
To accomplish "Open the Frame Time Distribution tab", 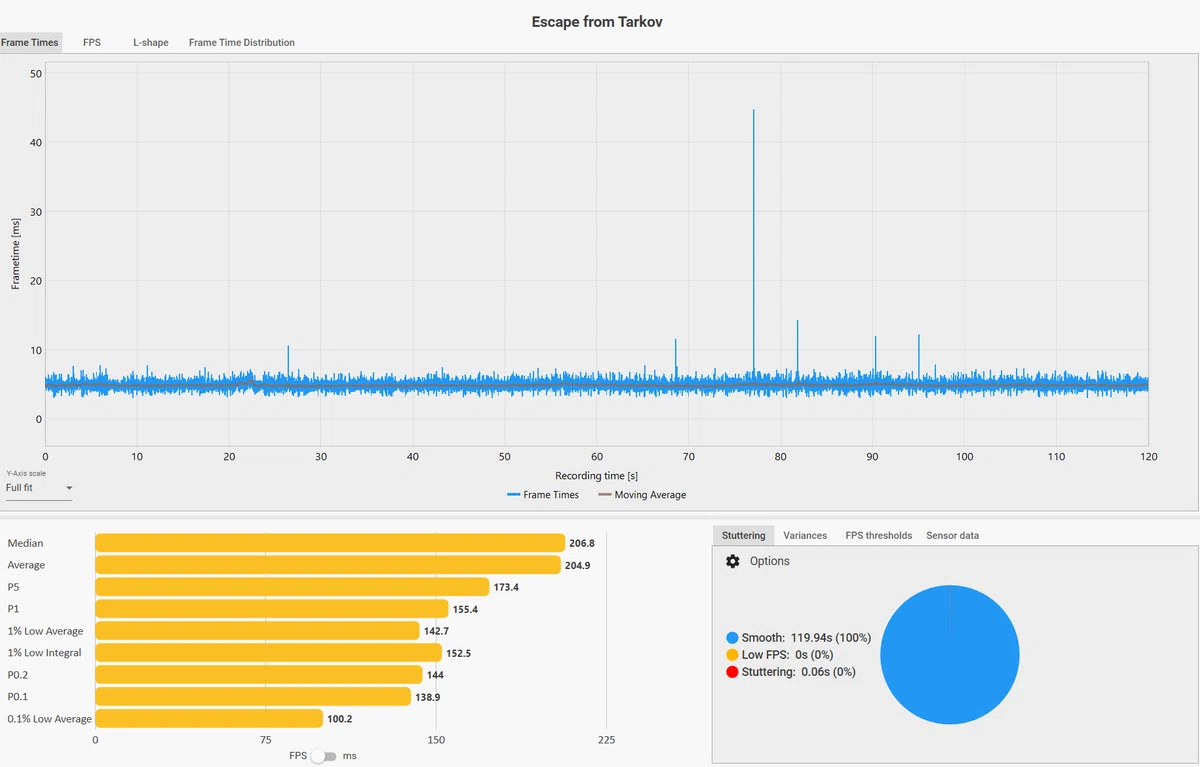I will (242, 43).
